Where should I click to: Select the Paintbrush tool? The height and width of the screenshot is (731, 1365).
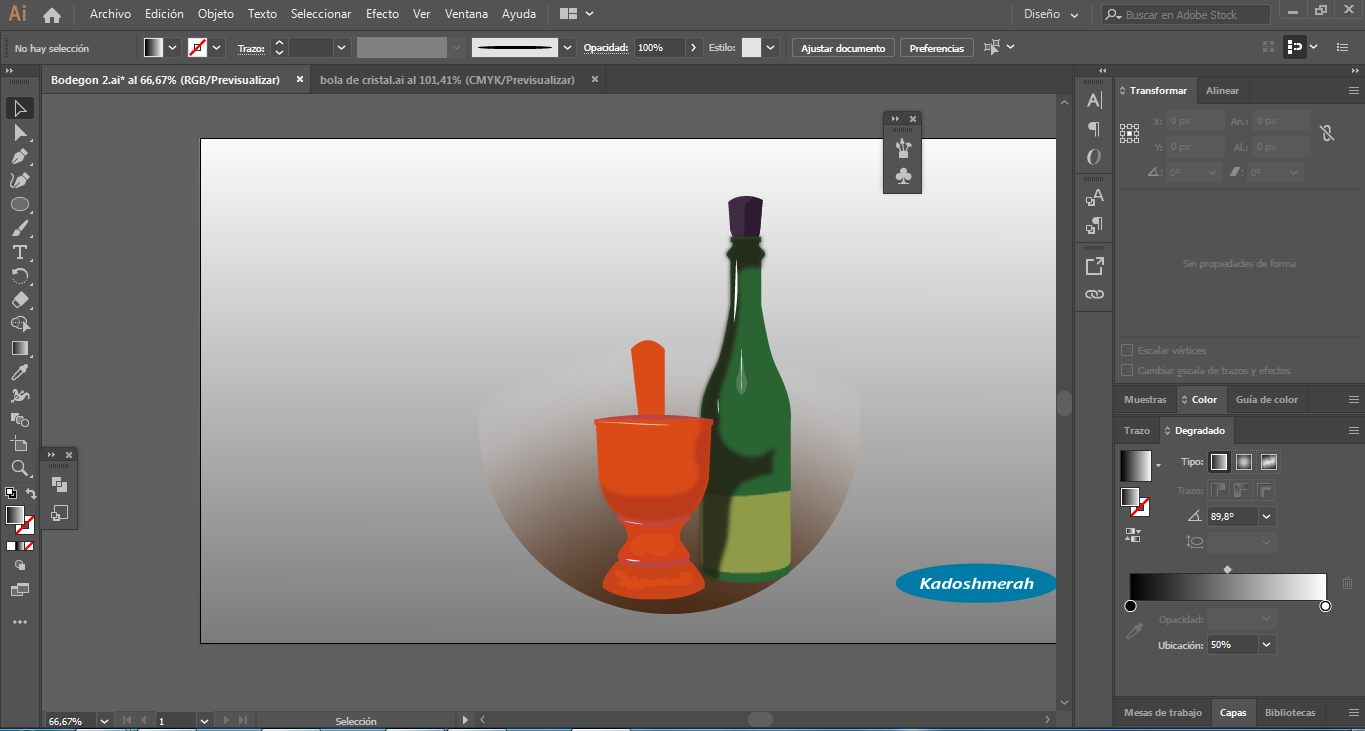click(x=20, y=228)
